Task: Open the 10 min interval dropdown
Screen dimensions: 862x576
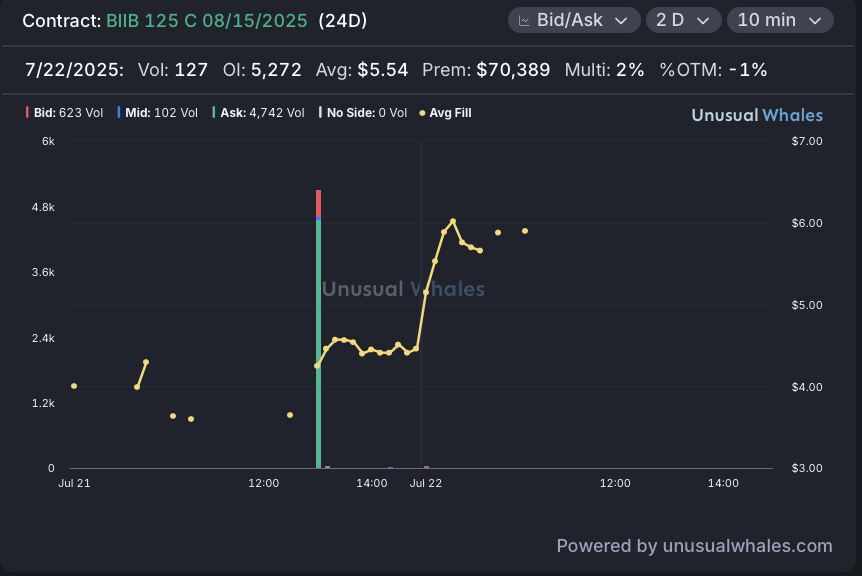Action: pyautogui.click(x=780, y=20)
